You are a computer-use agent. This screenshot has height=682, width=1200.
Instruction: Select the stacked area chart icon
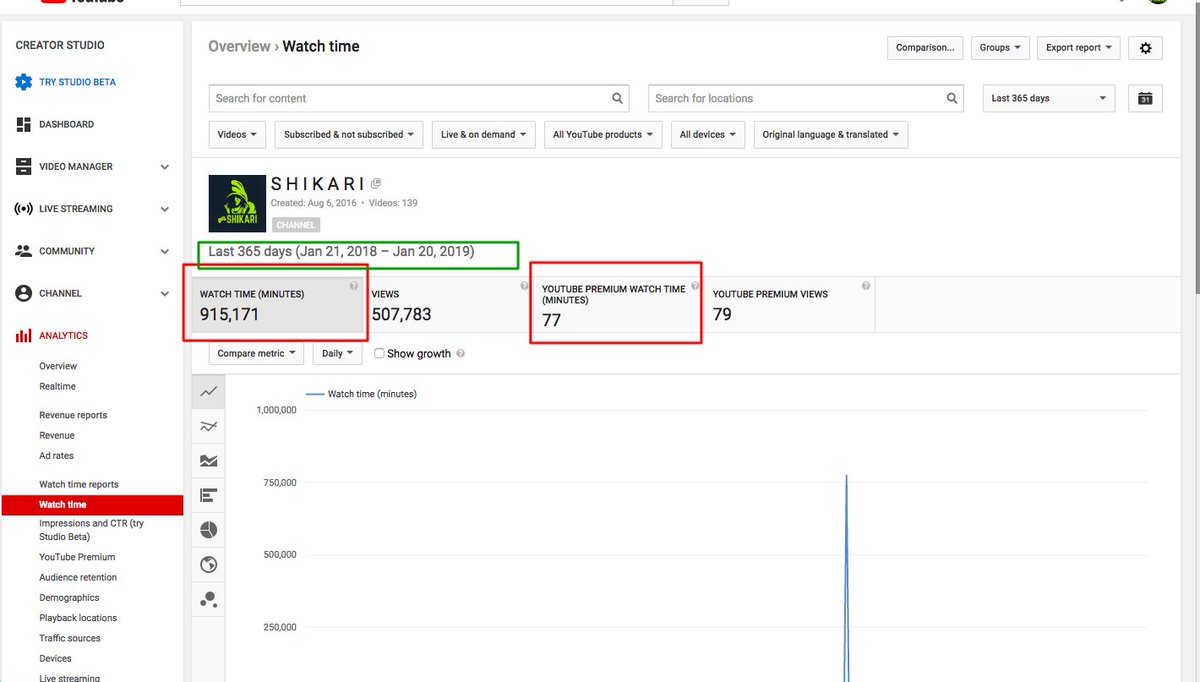tap(208, 461)
